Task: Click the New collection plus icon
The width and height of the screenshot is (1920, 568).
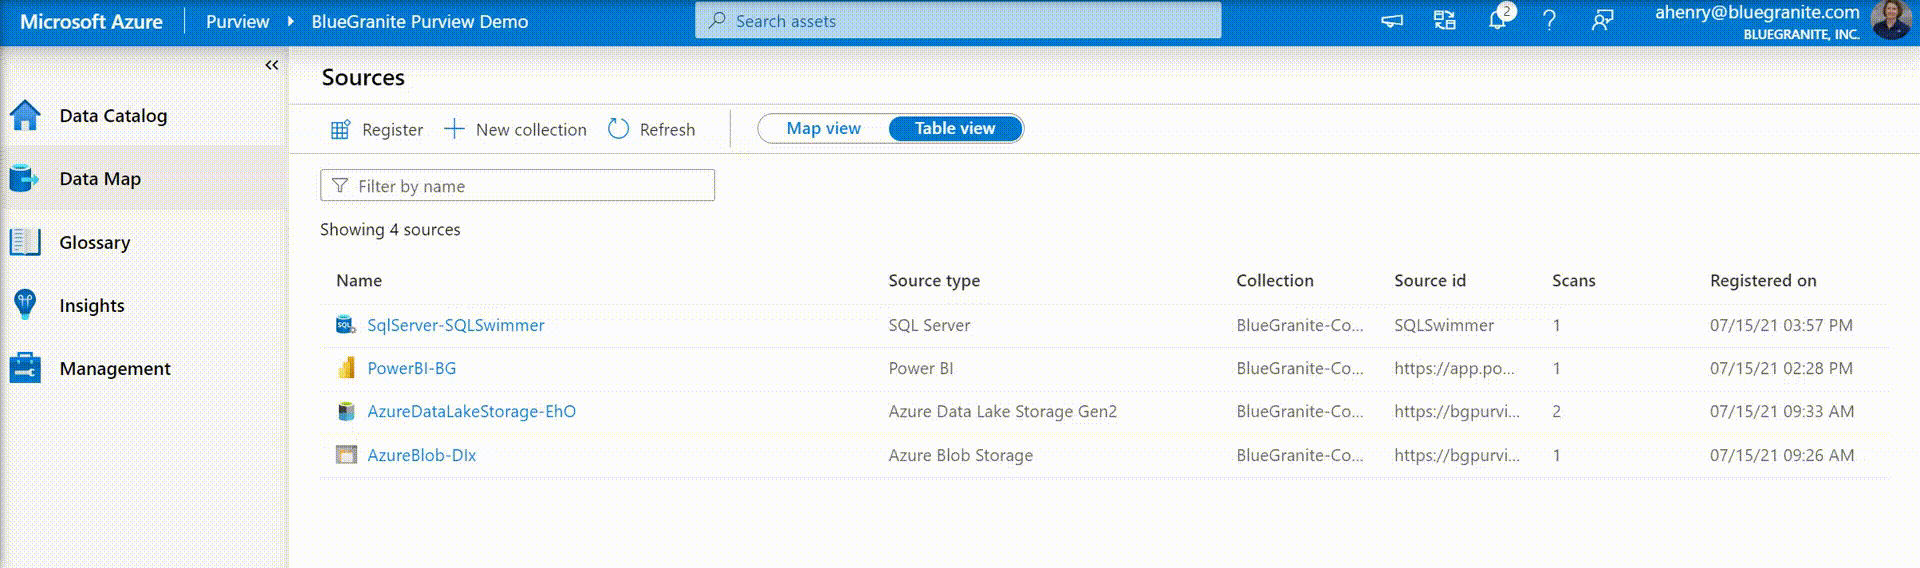Action: click(x=454, y=129)
